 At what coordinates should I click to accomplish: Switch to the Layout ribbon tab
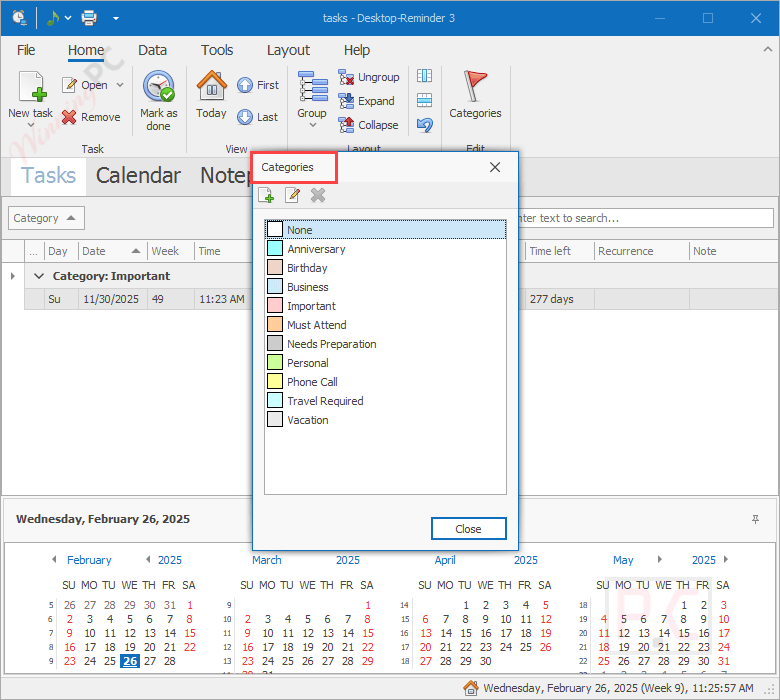tap(288, 50)
